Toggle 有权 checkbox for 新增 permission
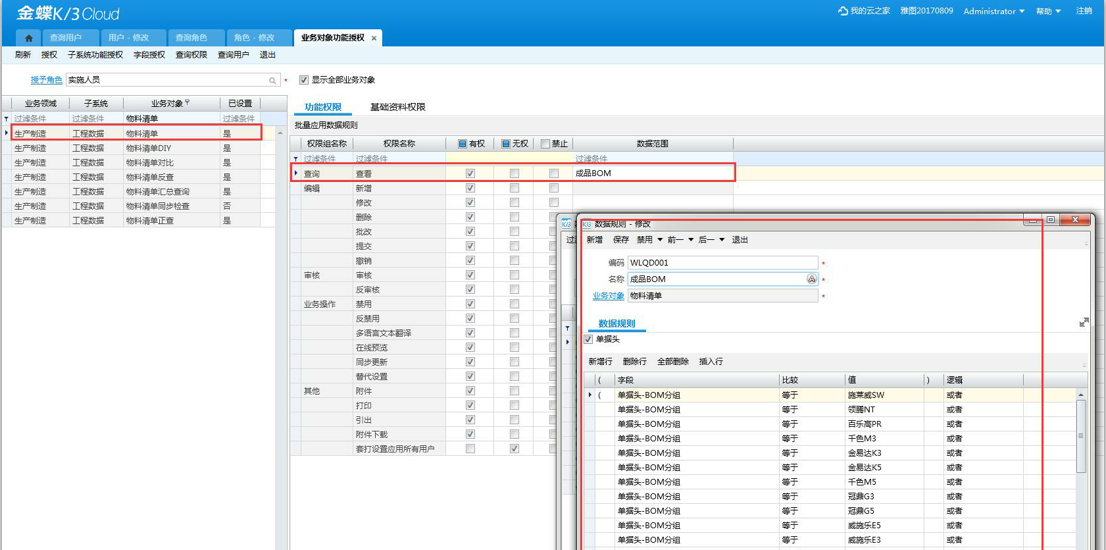 470,188
